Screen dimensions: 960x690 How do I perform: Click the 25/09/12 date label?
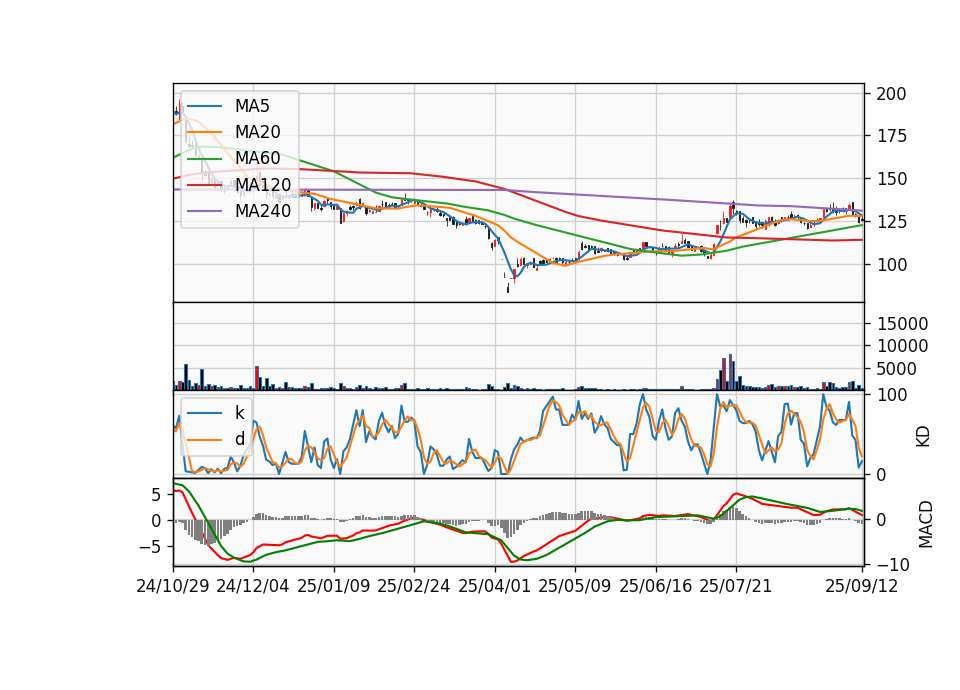[x=861, y=586]
